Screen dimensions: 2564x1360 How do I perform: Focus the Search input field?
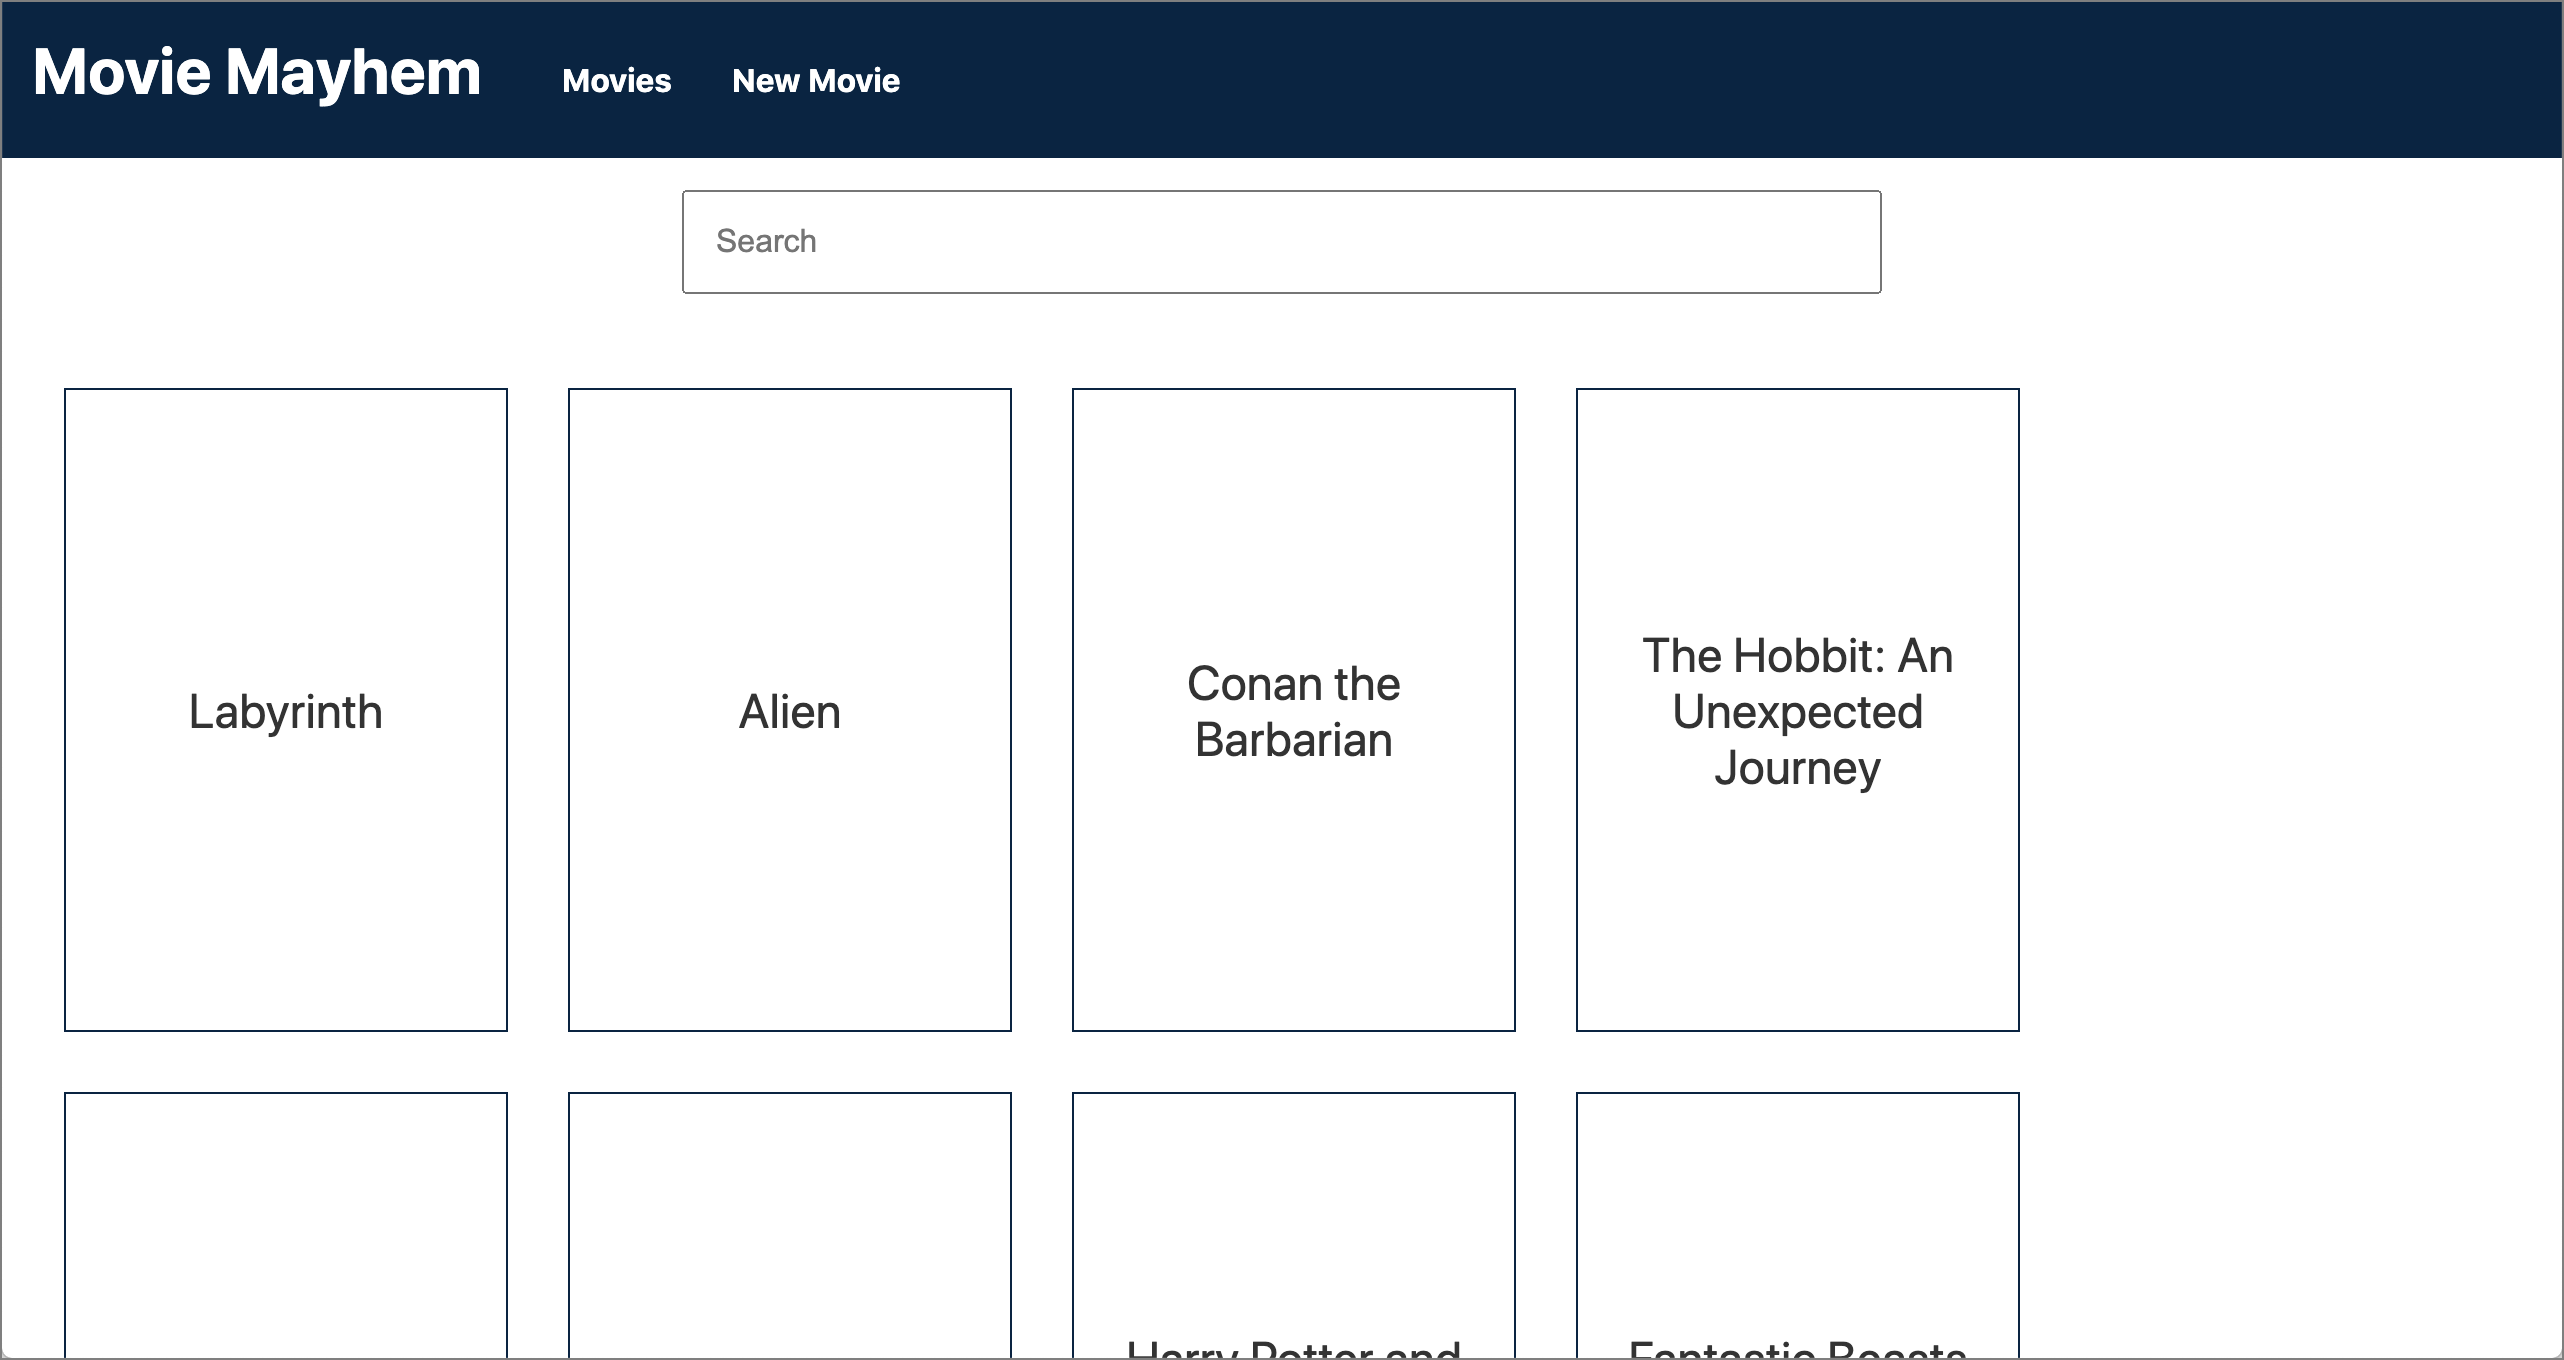pyautogui.click(x=1281, y=242)
